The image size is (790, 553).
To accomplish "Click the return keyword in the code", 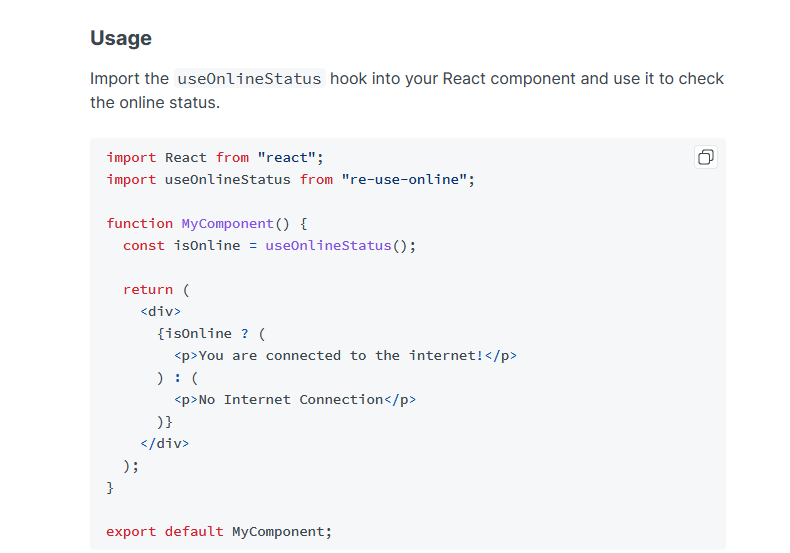I will click(x=148, y=290).
